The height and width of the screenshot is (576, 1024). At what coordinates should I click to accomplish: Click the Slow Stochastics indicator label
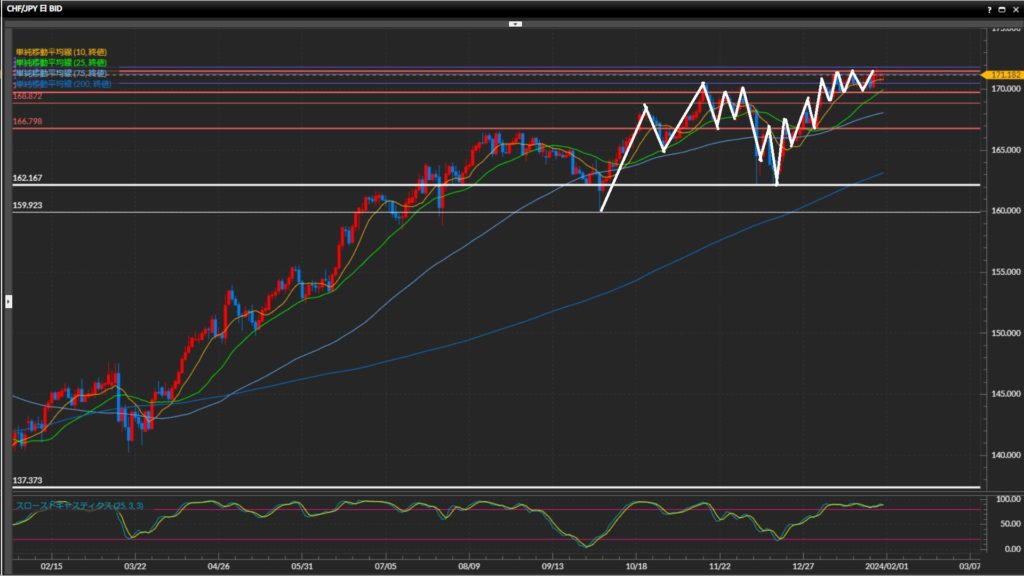(x=78, y=506)
